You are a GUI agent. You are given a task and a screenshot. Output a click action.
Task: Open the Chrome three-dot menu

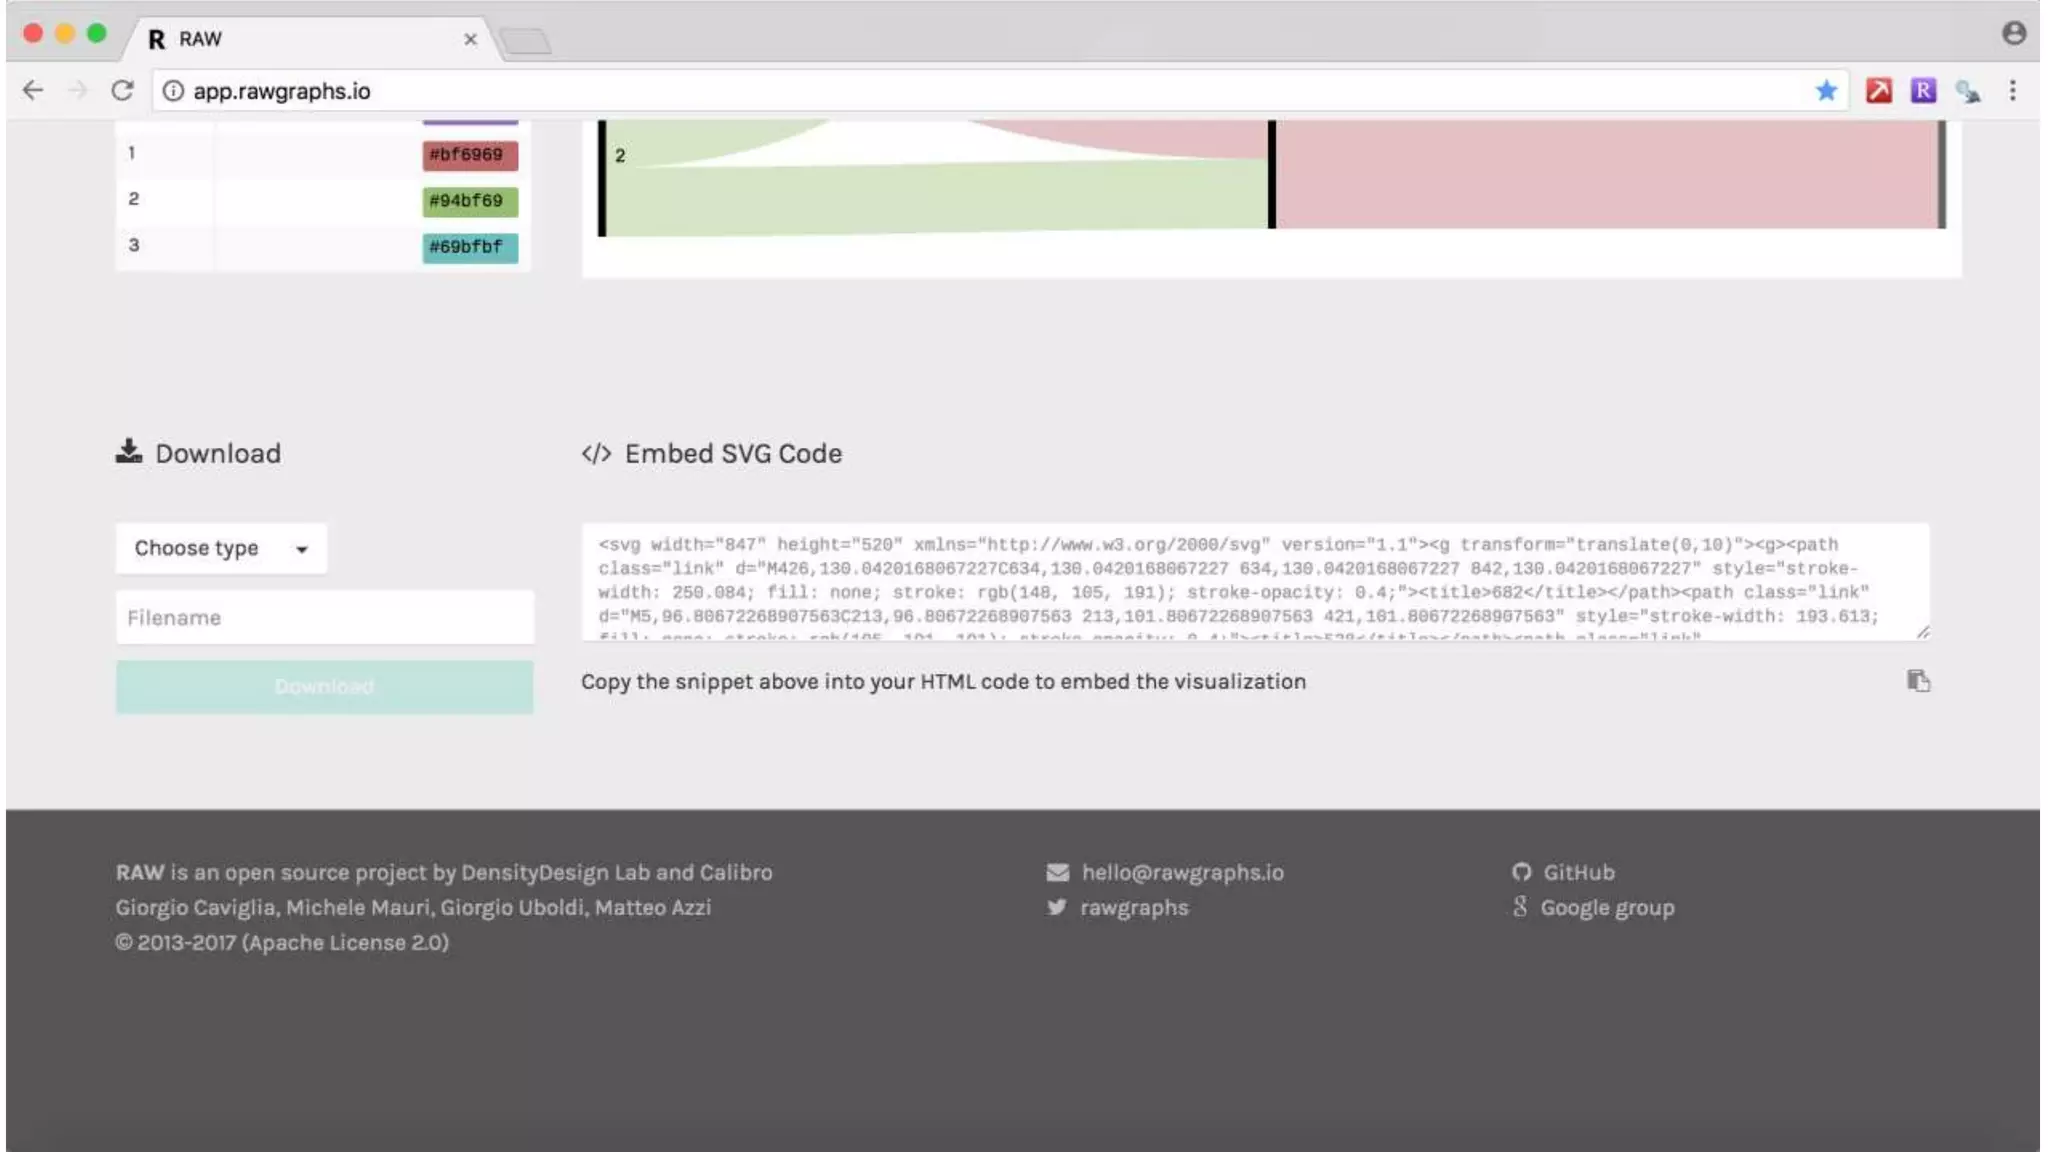[2012, 91]
